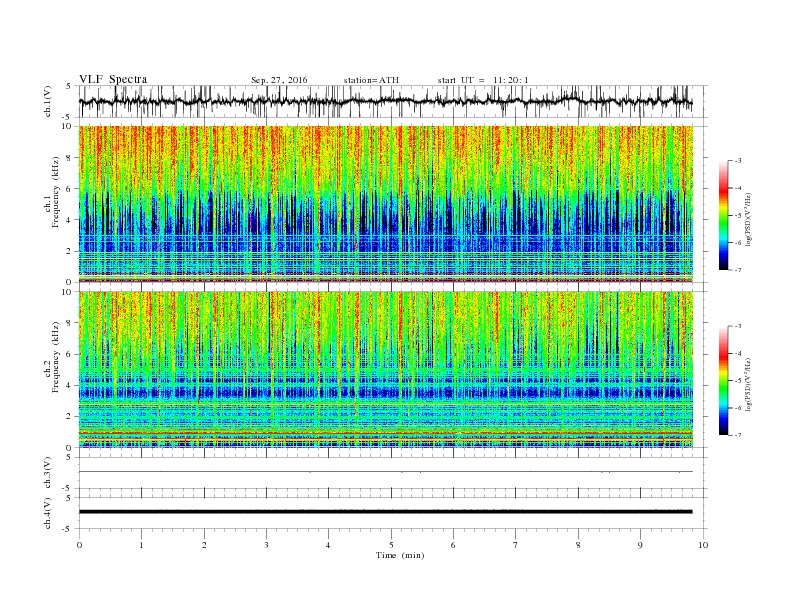This screenshot has width=792, height=612.
Task: Click the ch.2 spectrogram plot
Action: (386, 370)
